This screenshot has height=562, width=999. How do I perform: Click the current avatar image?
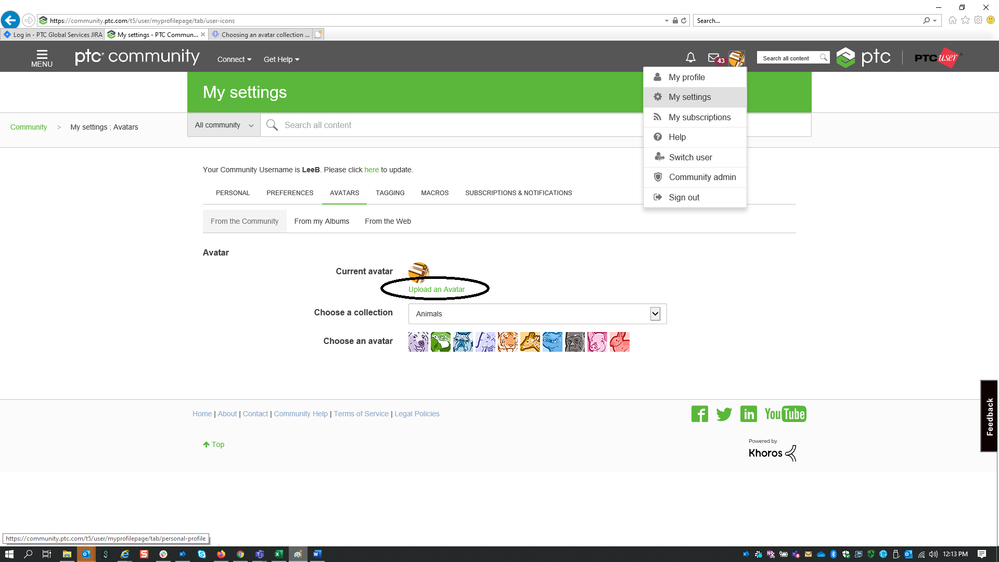point(419,271)
